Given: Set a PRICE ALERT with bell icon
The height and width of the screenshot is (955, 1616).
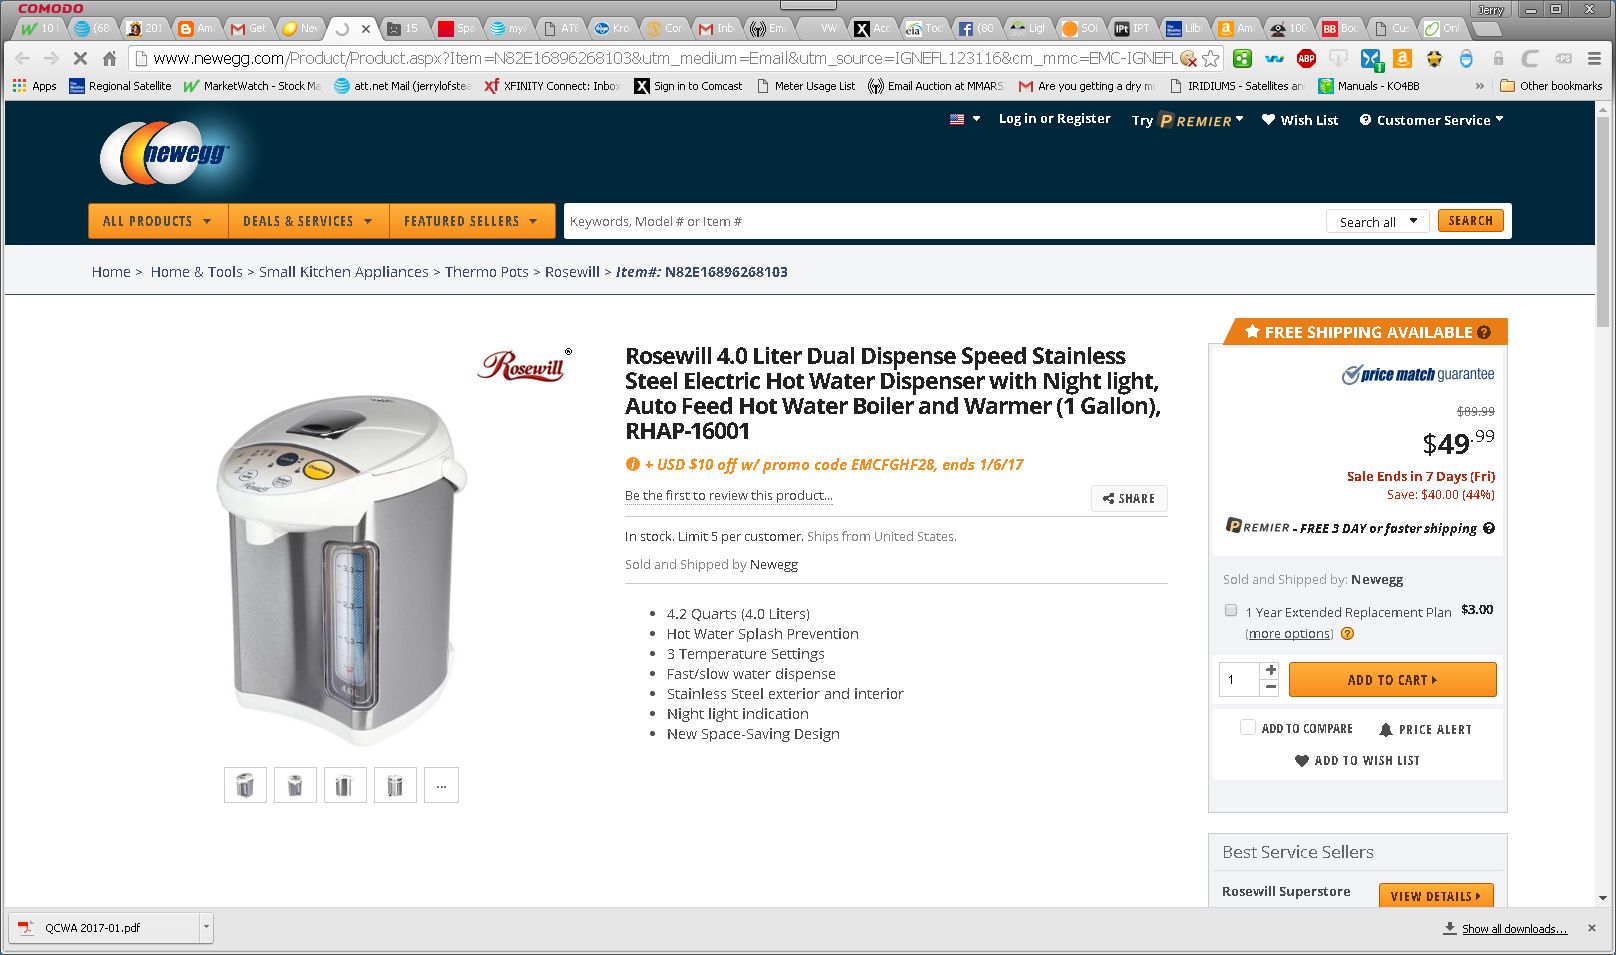Looking at the screenshot, I should pyautogui.click(x=1425, y=729).
